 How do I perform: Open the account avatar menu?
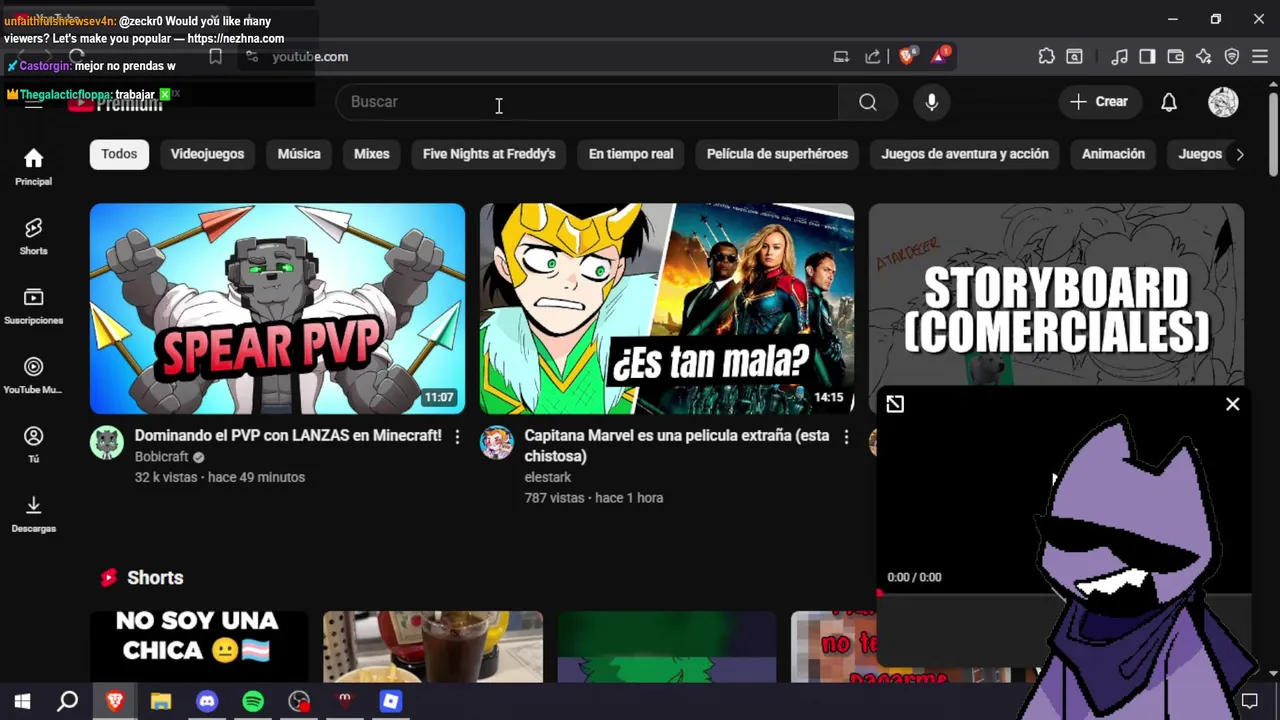pos(1223,102)
